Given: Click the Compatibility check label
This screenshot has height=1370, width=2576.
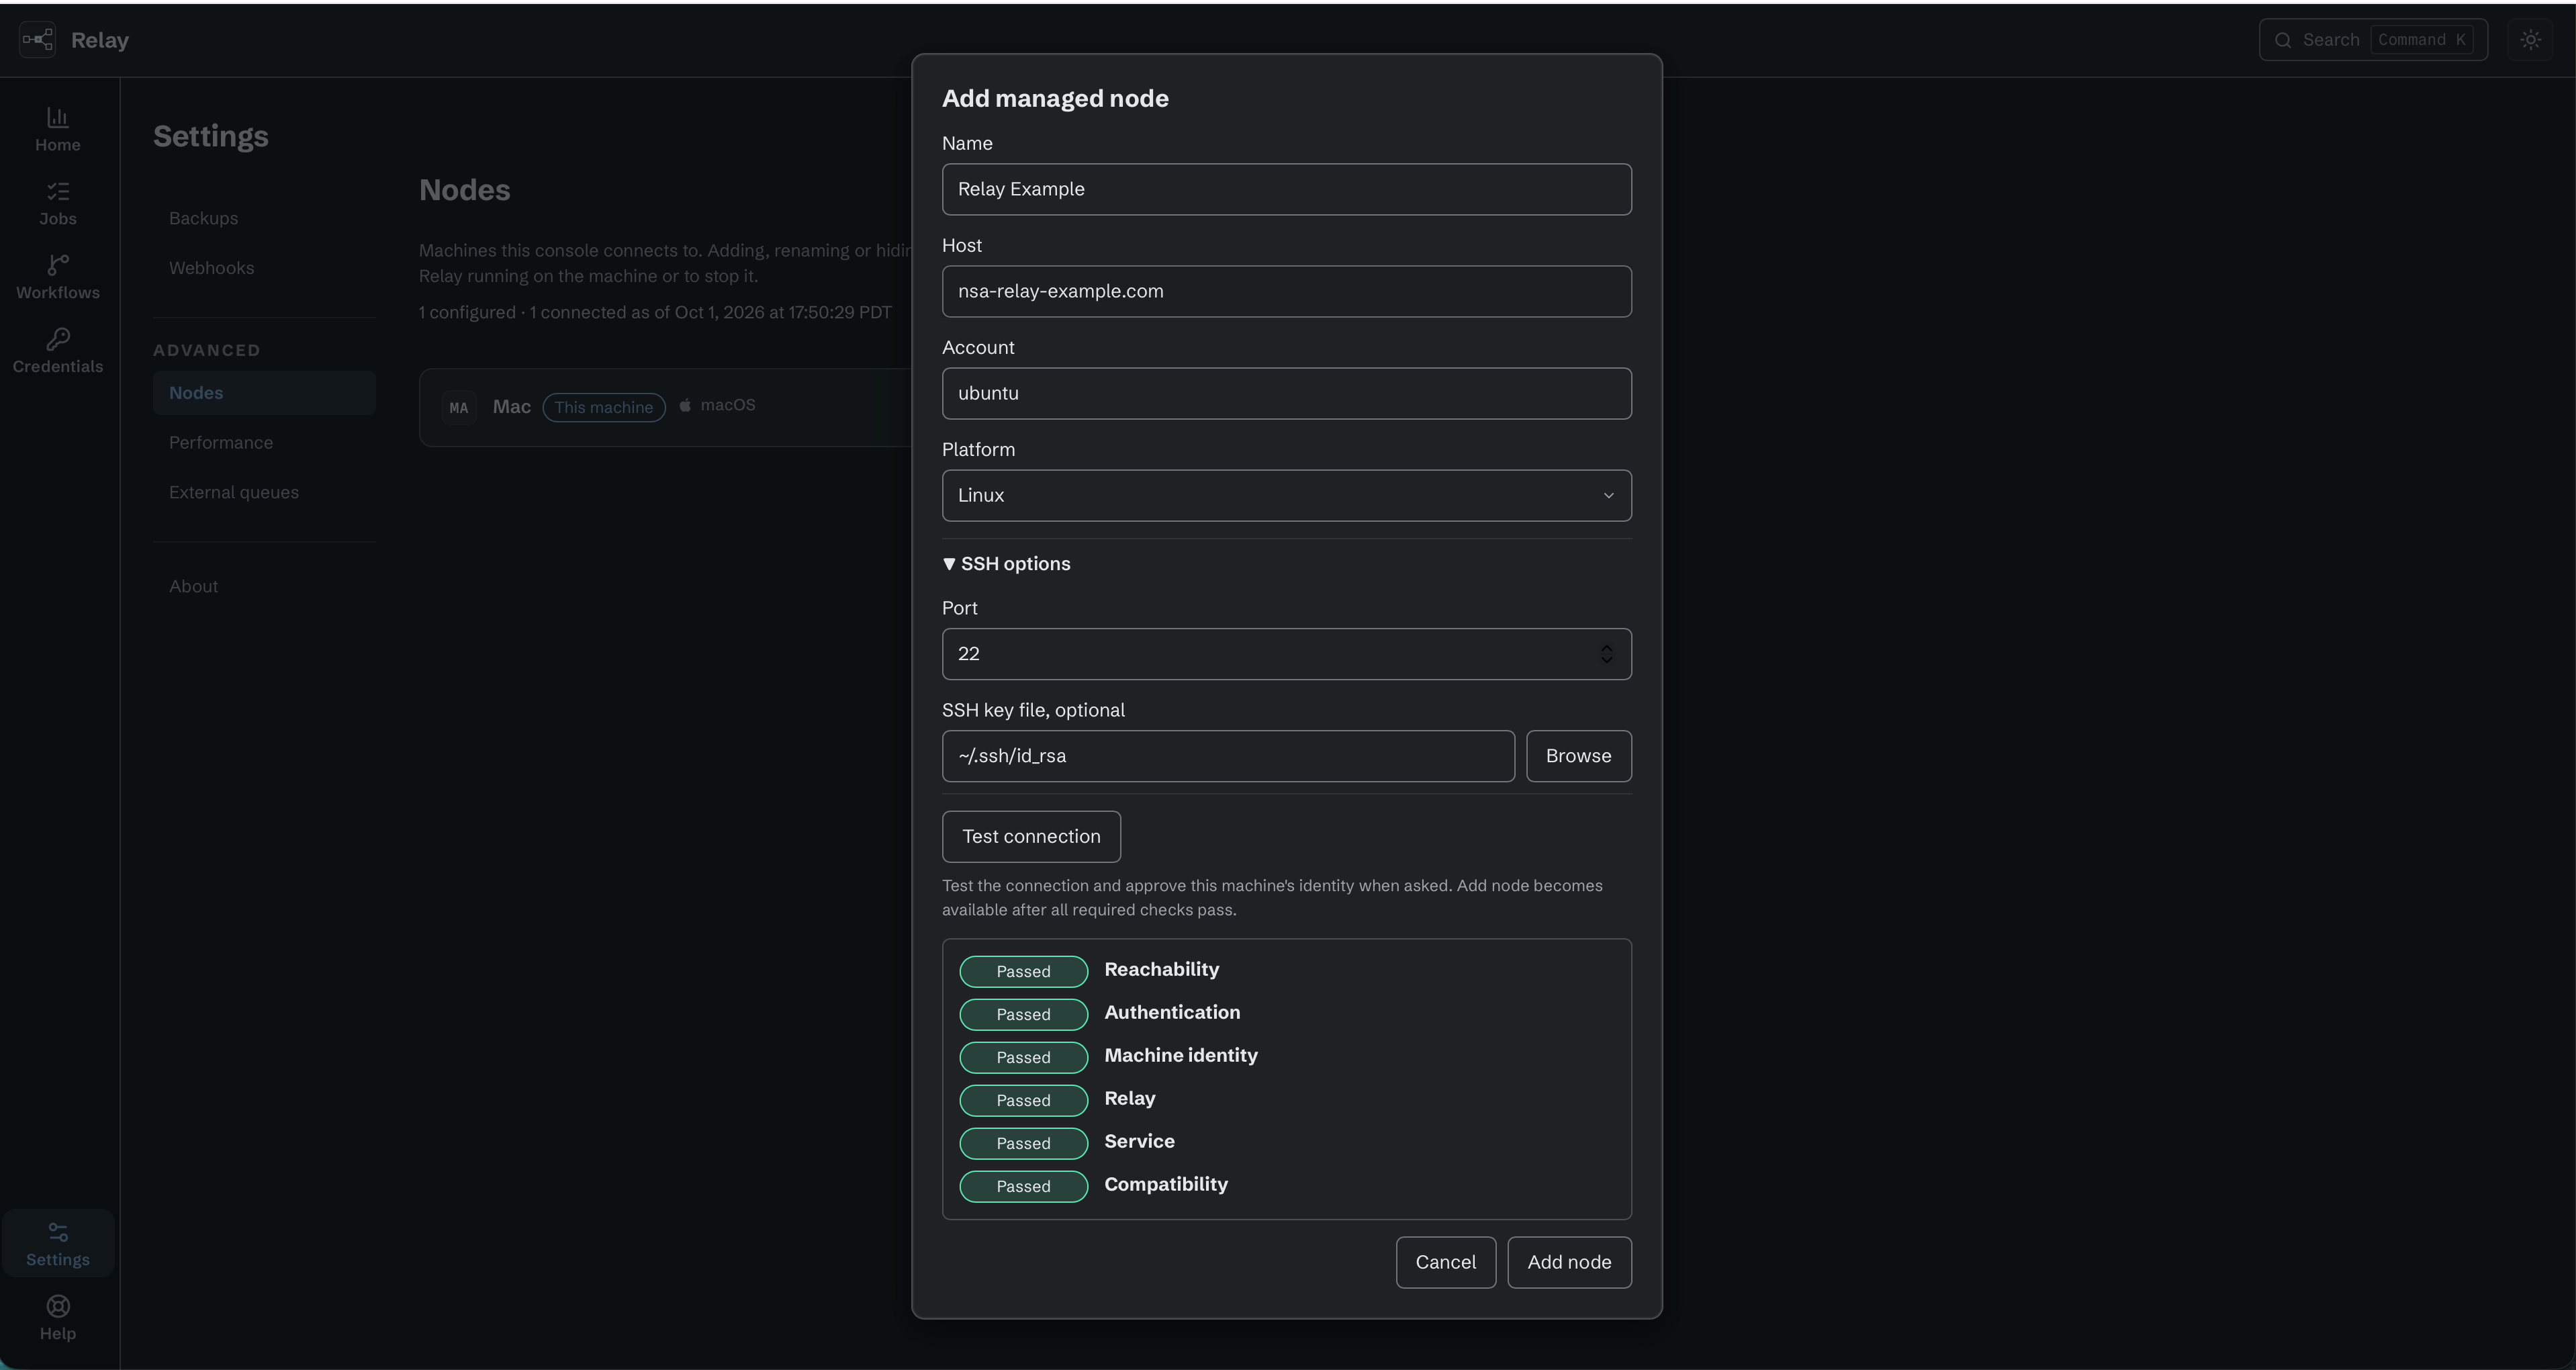Looking at the screenshot, I should tap(1166, 1185).
